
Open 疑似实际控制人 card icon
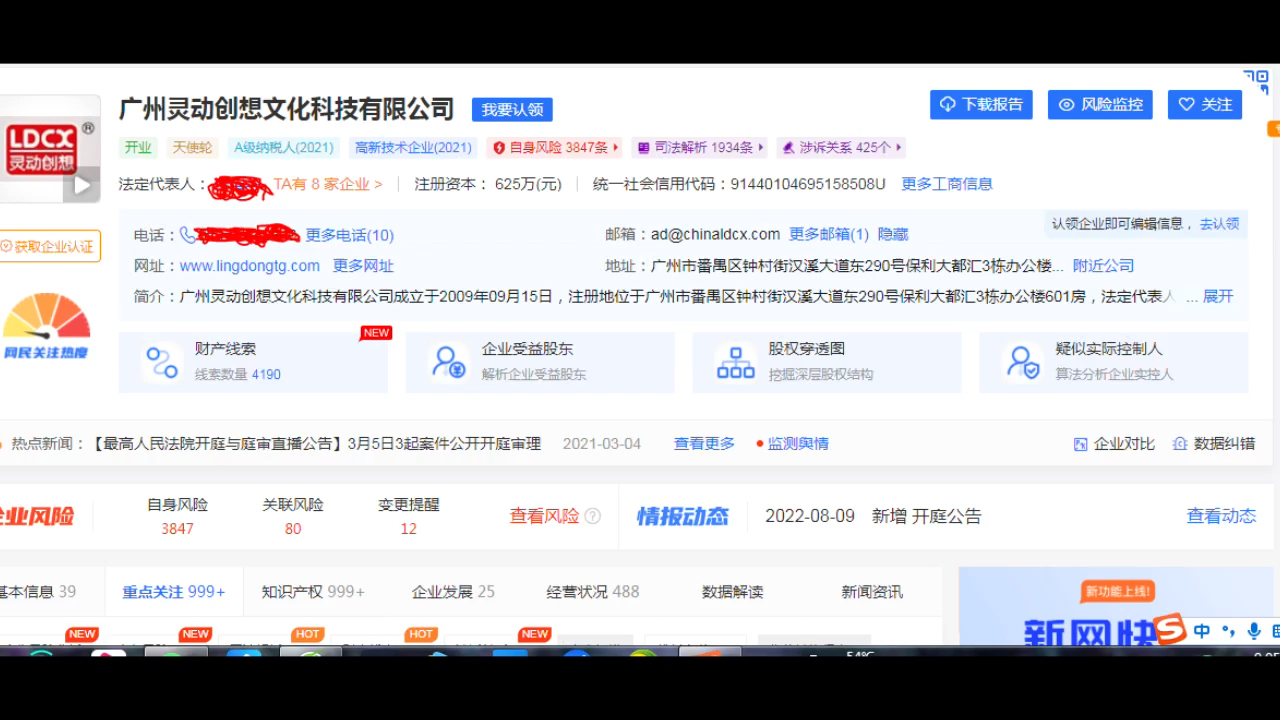[x=1023, y=362]
